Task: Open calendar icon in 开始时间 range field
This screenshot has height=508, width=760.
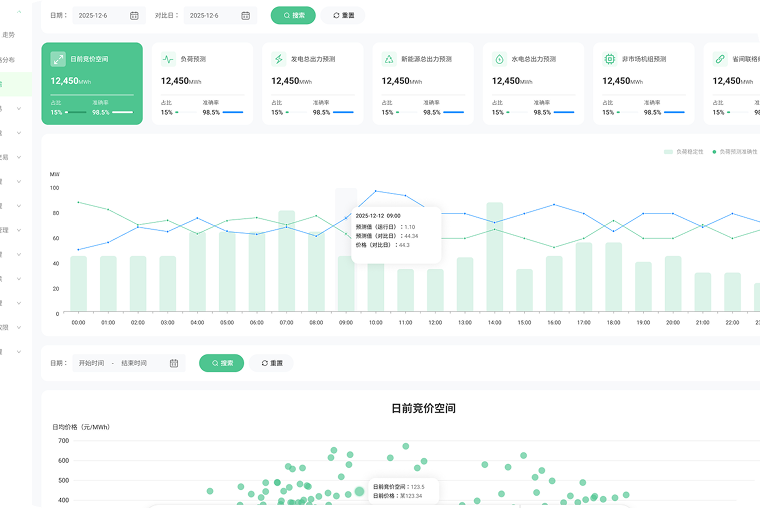Action: coord(174,363)
